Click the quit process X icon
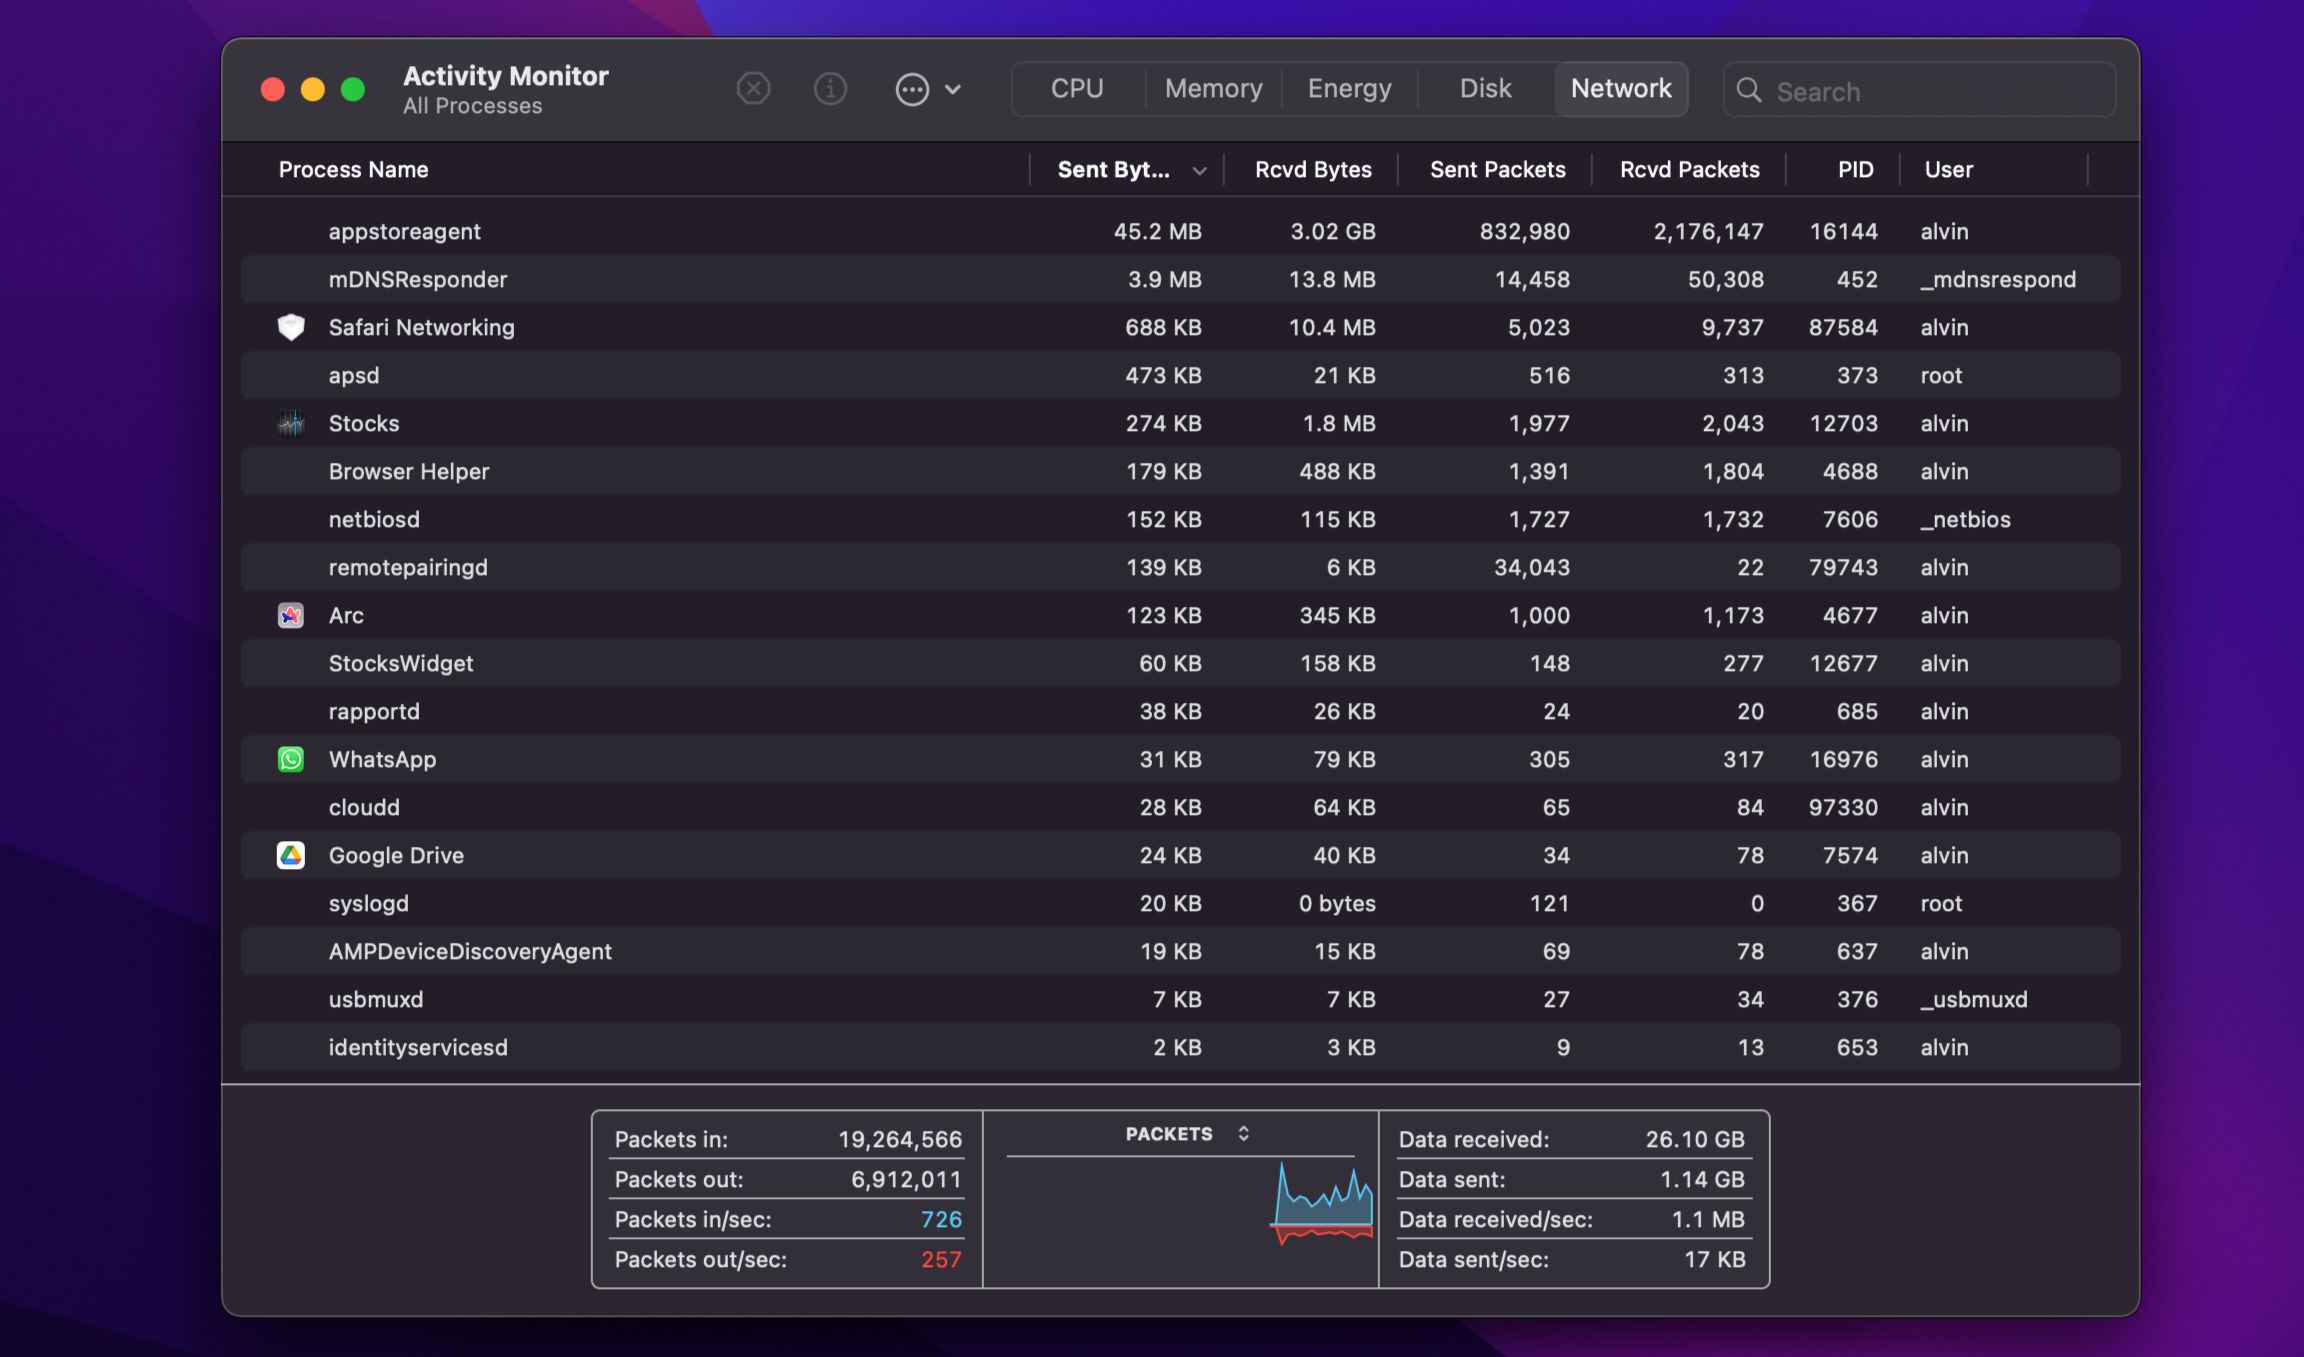This screenshot has height=1357, width=2304. [753, 89]
